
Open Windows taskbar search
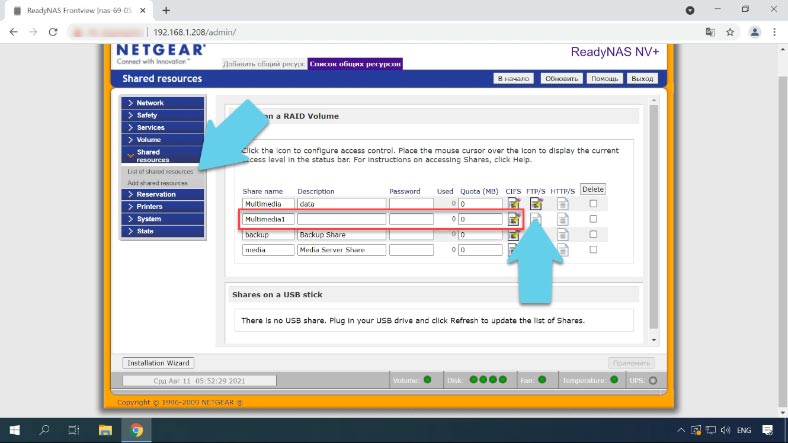[44, 430]
